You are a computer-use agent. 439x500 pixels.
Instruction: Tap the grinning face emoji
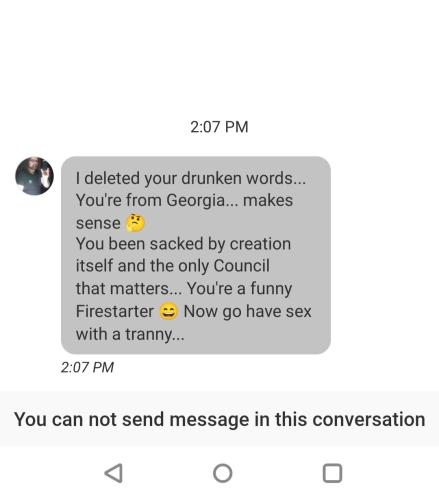(169, 312)
